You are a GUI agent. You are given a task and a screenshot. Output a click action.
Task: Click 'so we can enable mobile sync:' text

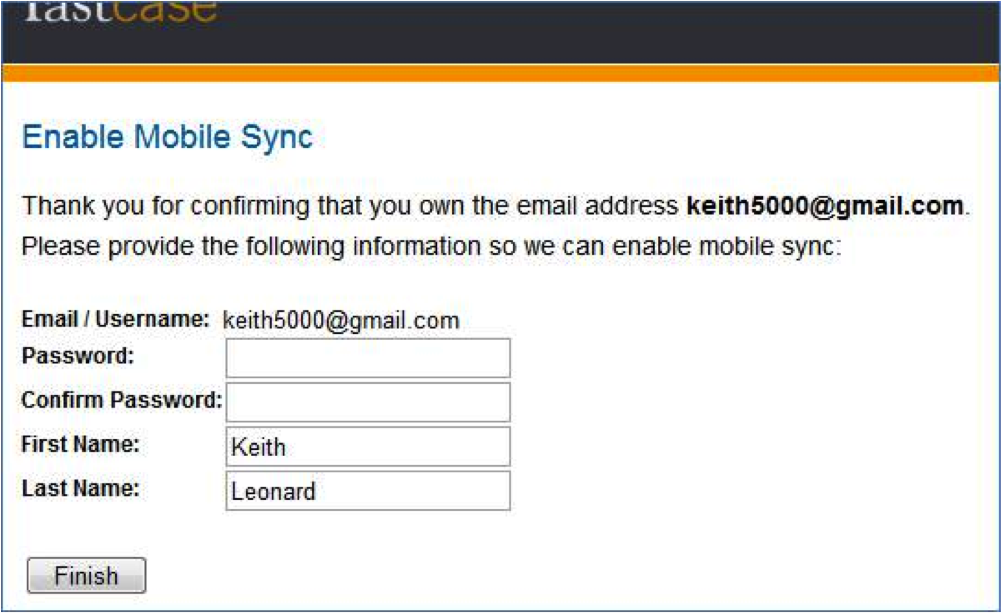click(682, 245)
